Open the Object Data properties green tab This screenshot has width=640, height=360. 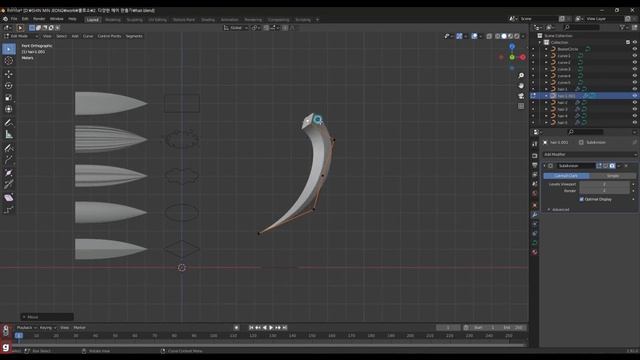point(535,243)
